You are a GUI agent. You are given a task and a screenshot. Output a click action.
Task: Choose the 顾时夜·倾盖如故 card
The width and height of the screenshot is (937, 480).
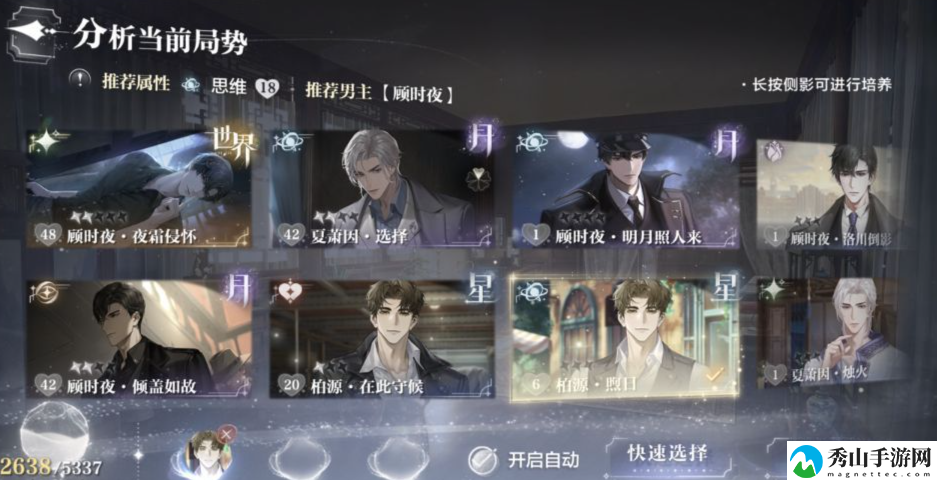139,339
